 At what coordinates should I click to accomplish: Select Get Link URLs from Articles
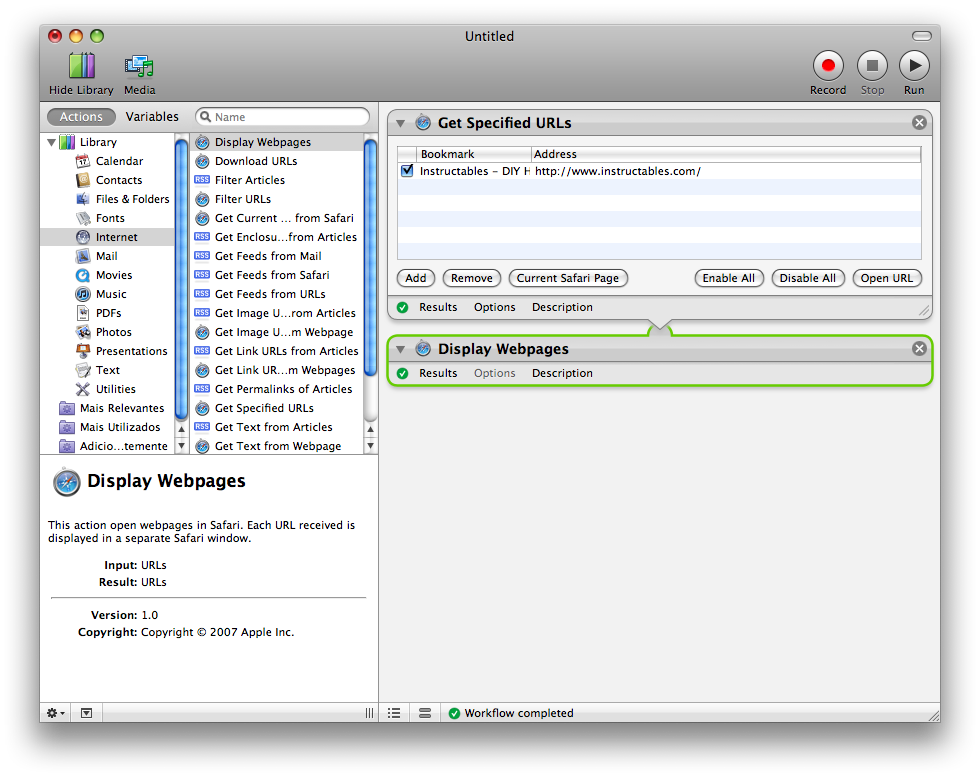pos(278,351)
